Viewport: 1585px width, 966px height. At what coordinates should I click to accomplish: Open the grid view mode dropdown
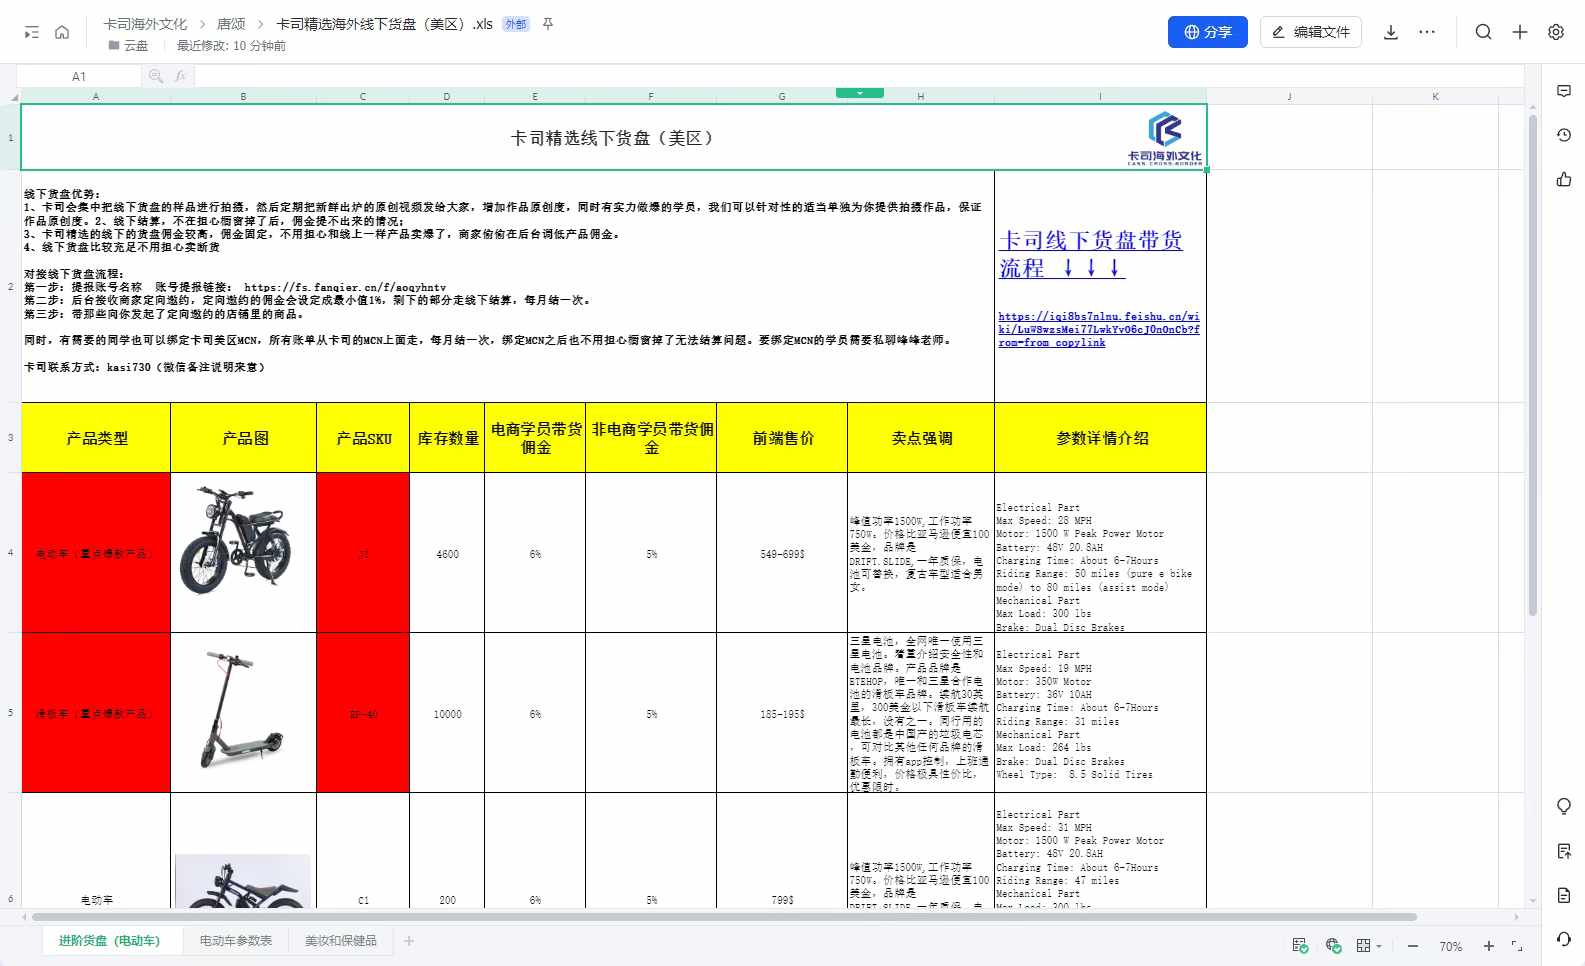1368,945
